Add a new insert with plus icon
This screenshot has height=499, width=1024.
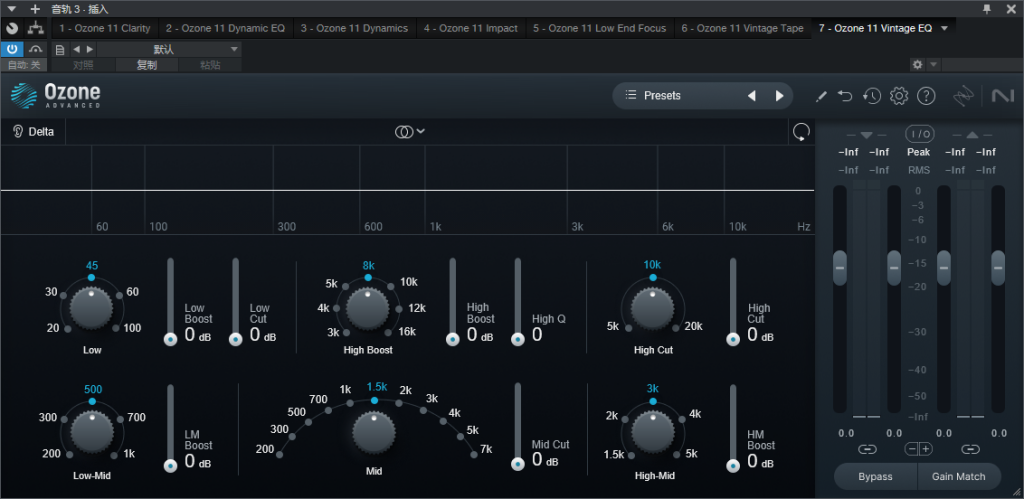pyautogui.click(x=35, y=9)
